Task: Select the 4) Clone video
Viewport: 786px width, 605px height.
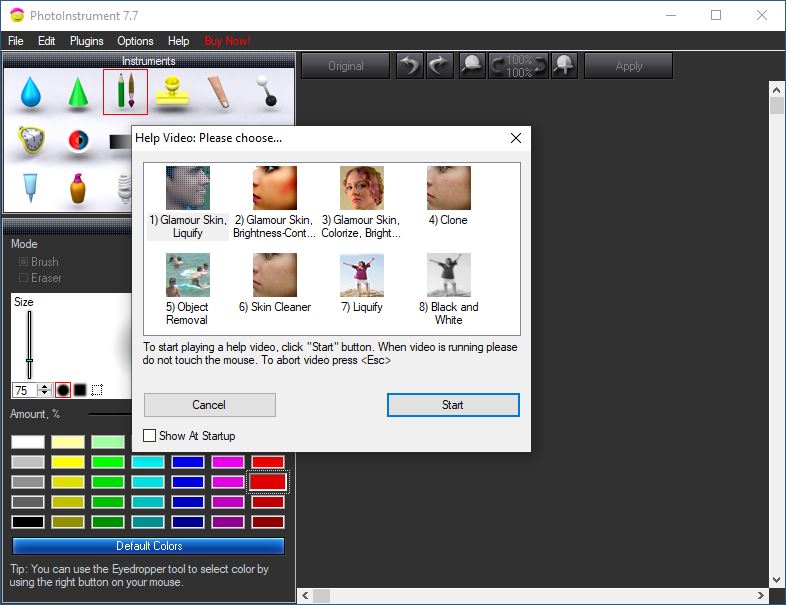Action: click(449, 196)
